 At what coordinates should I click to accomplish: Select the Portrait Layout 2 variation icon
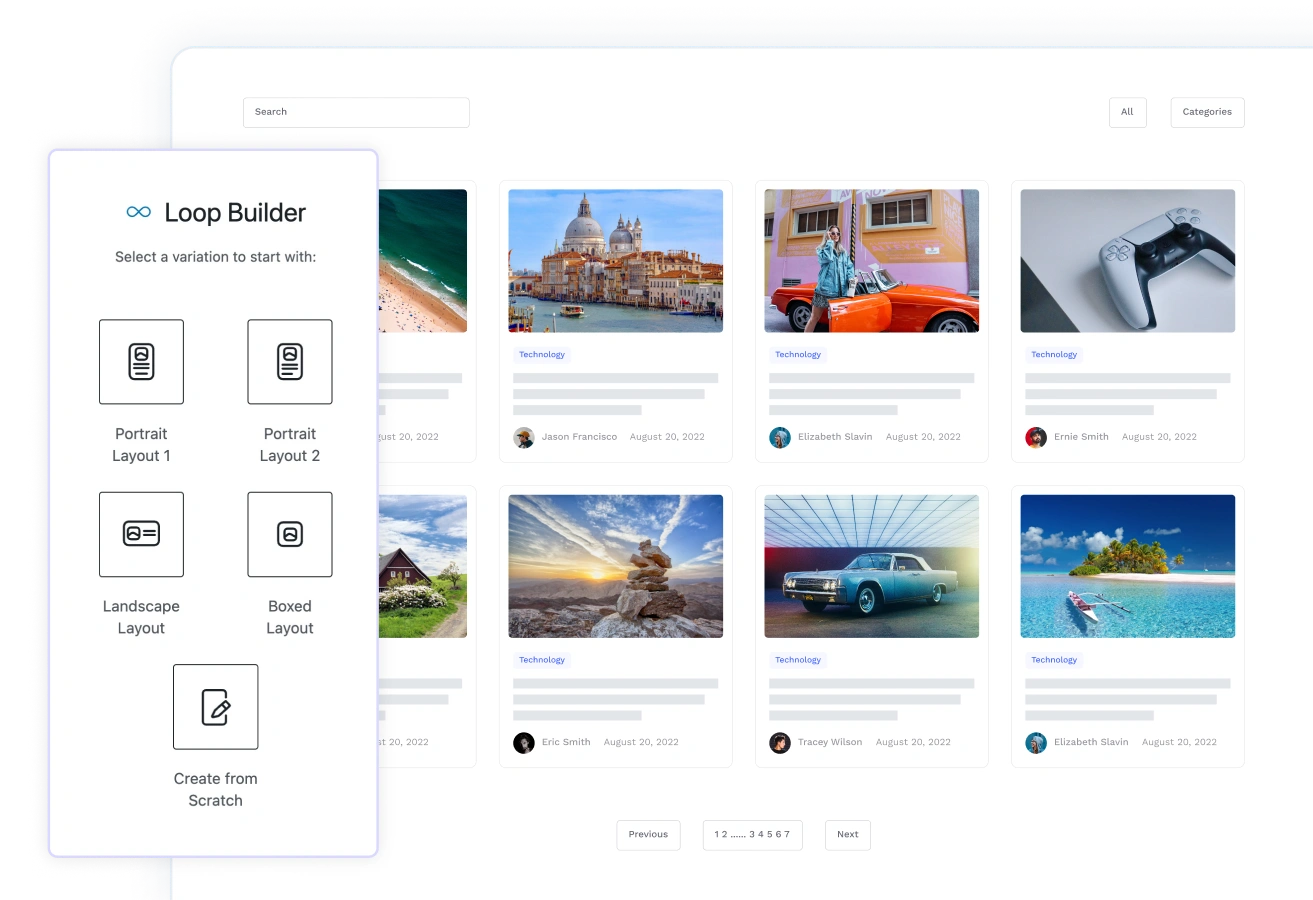coord(290,362)
